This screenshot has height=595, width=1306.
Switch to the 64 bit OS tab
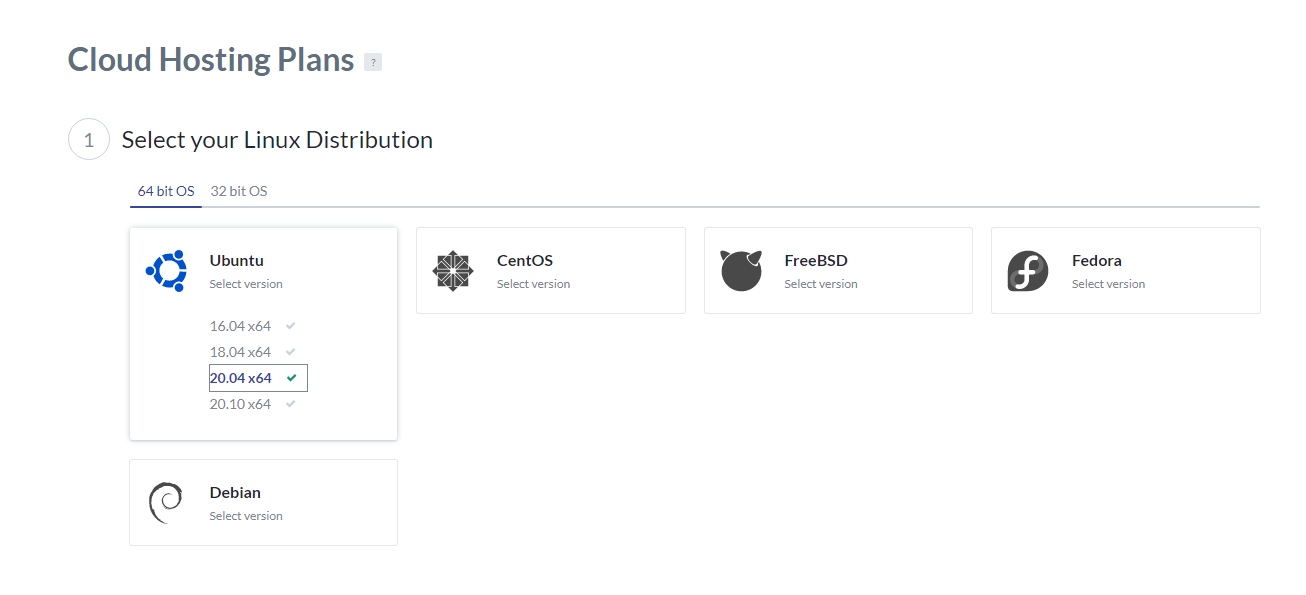click(166, 191)
